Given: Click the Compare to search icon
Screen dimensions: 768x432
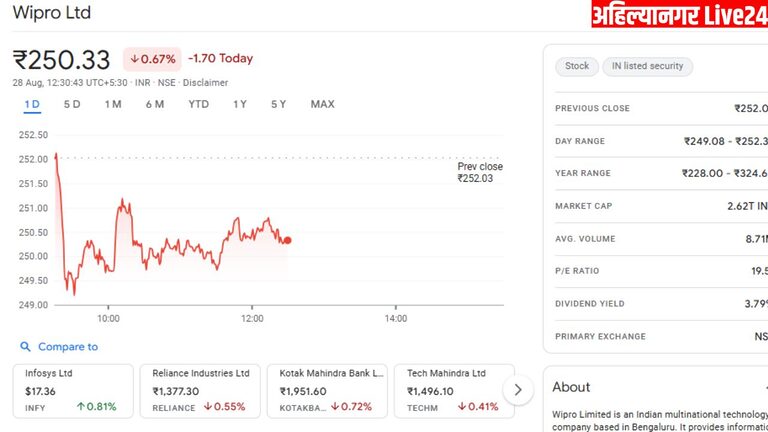Looking at the screenshot, I should click(26, 347).
